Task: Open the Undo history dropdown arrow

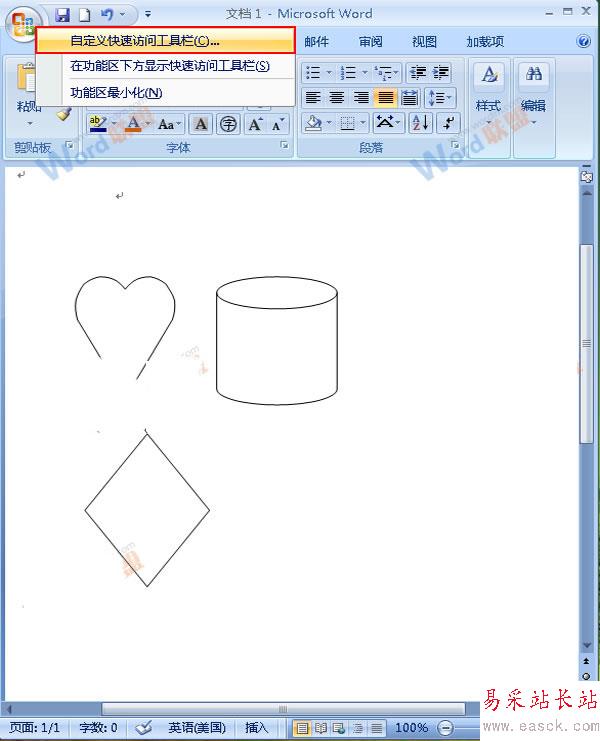Action: (122, 15)
